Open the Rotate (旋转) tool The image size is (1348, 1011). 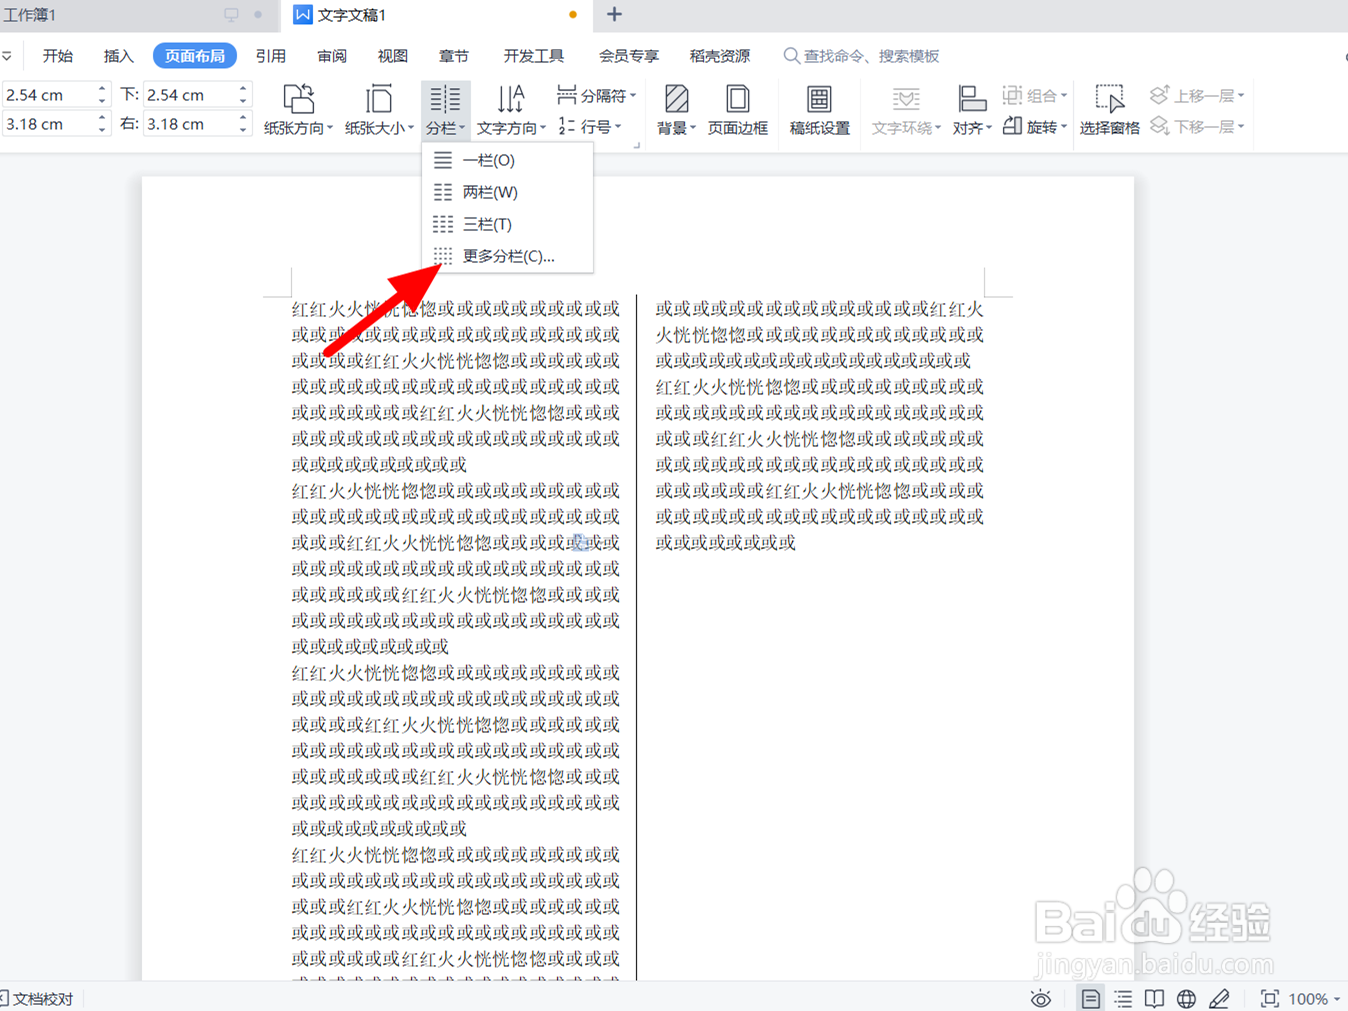coord(1035,127)
